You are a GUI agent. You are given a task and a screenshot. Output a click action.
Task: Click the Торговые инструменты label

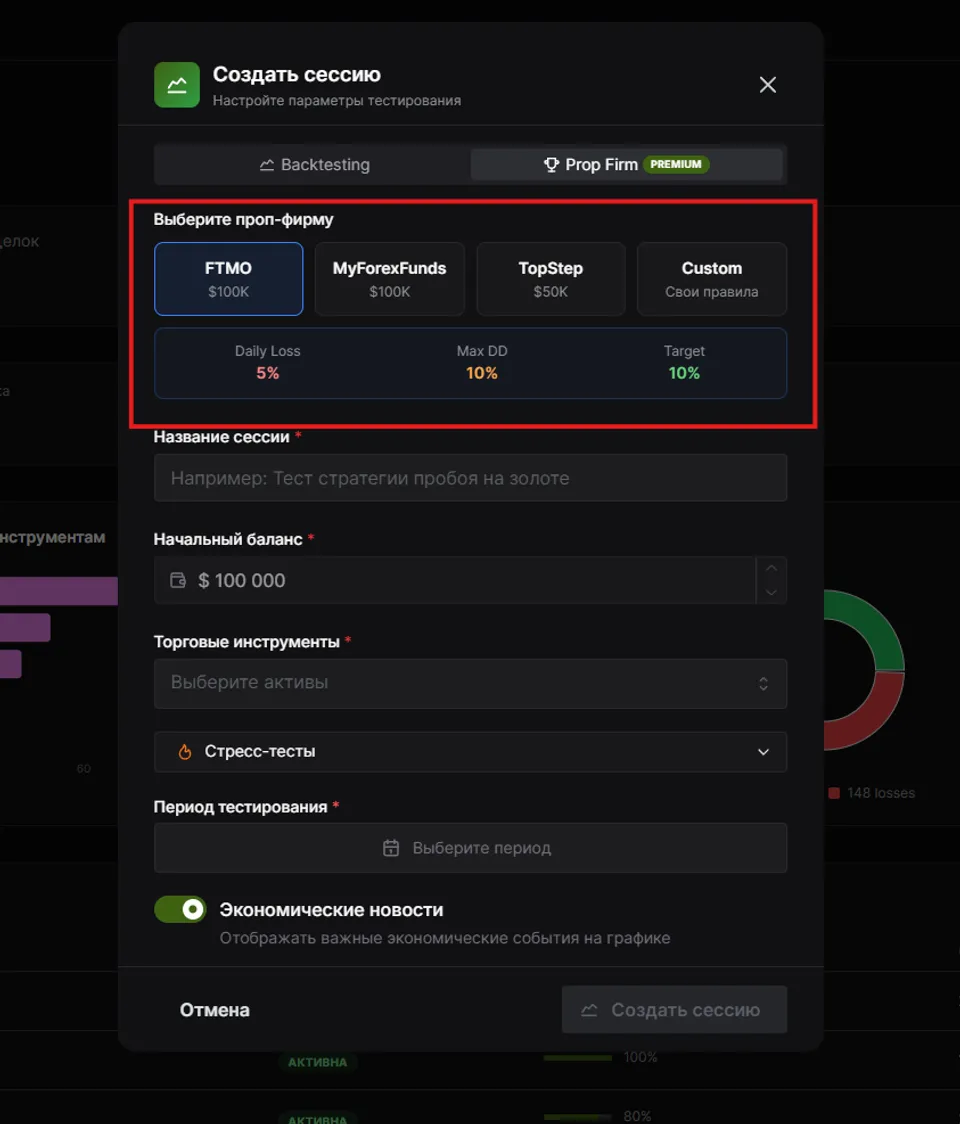247,642
